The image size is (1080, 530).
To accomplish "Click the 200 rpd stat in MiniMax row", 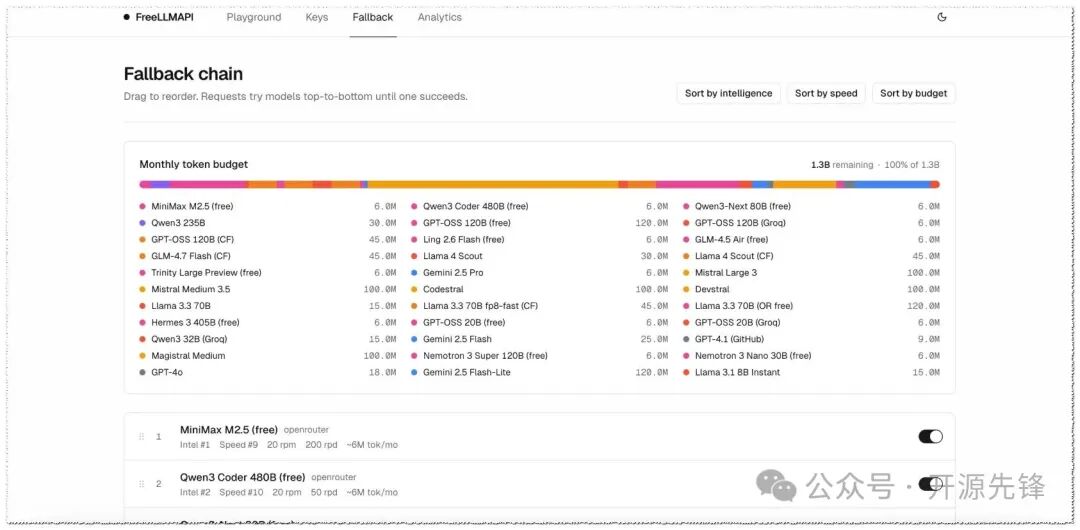I will 322,445.
